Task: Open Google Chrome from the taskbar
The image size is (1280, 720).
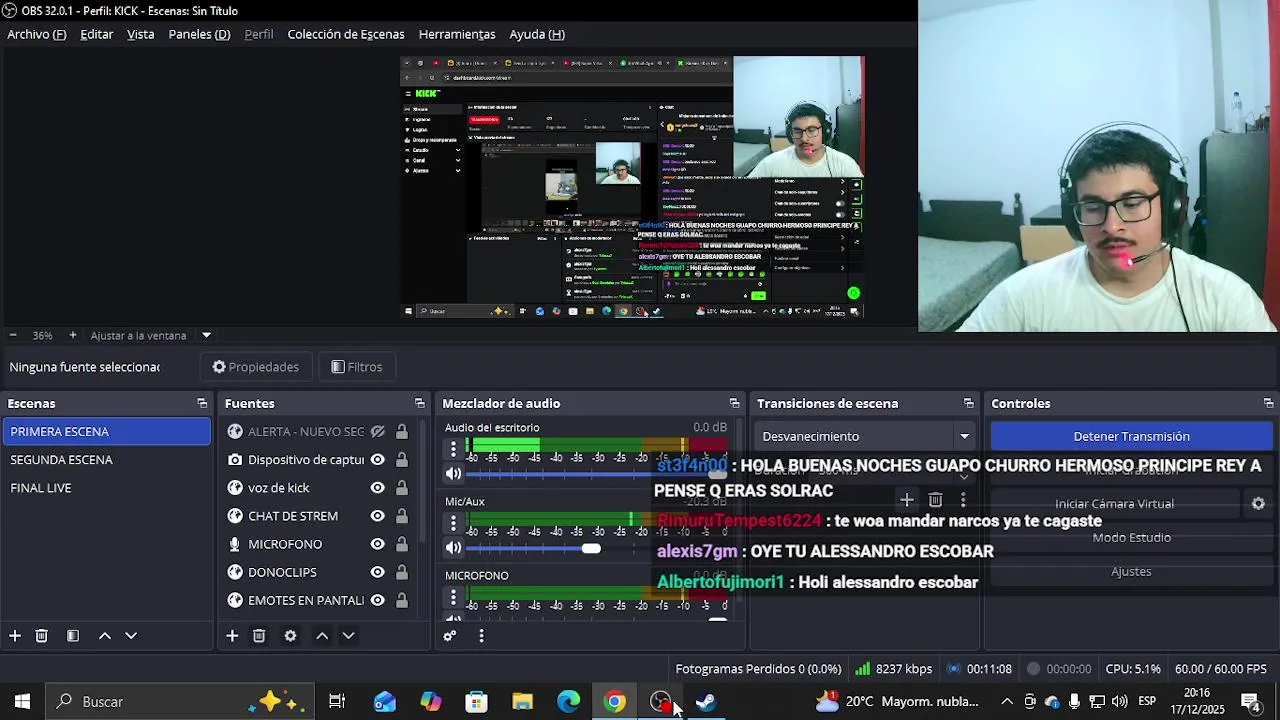Action: (x=615, y=702)
